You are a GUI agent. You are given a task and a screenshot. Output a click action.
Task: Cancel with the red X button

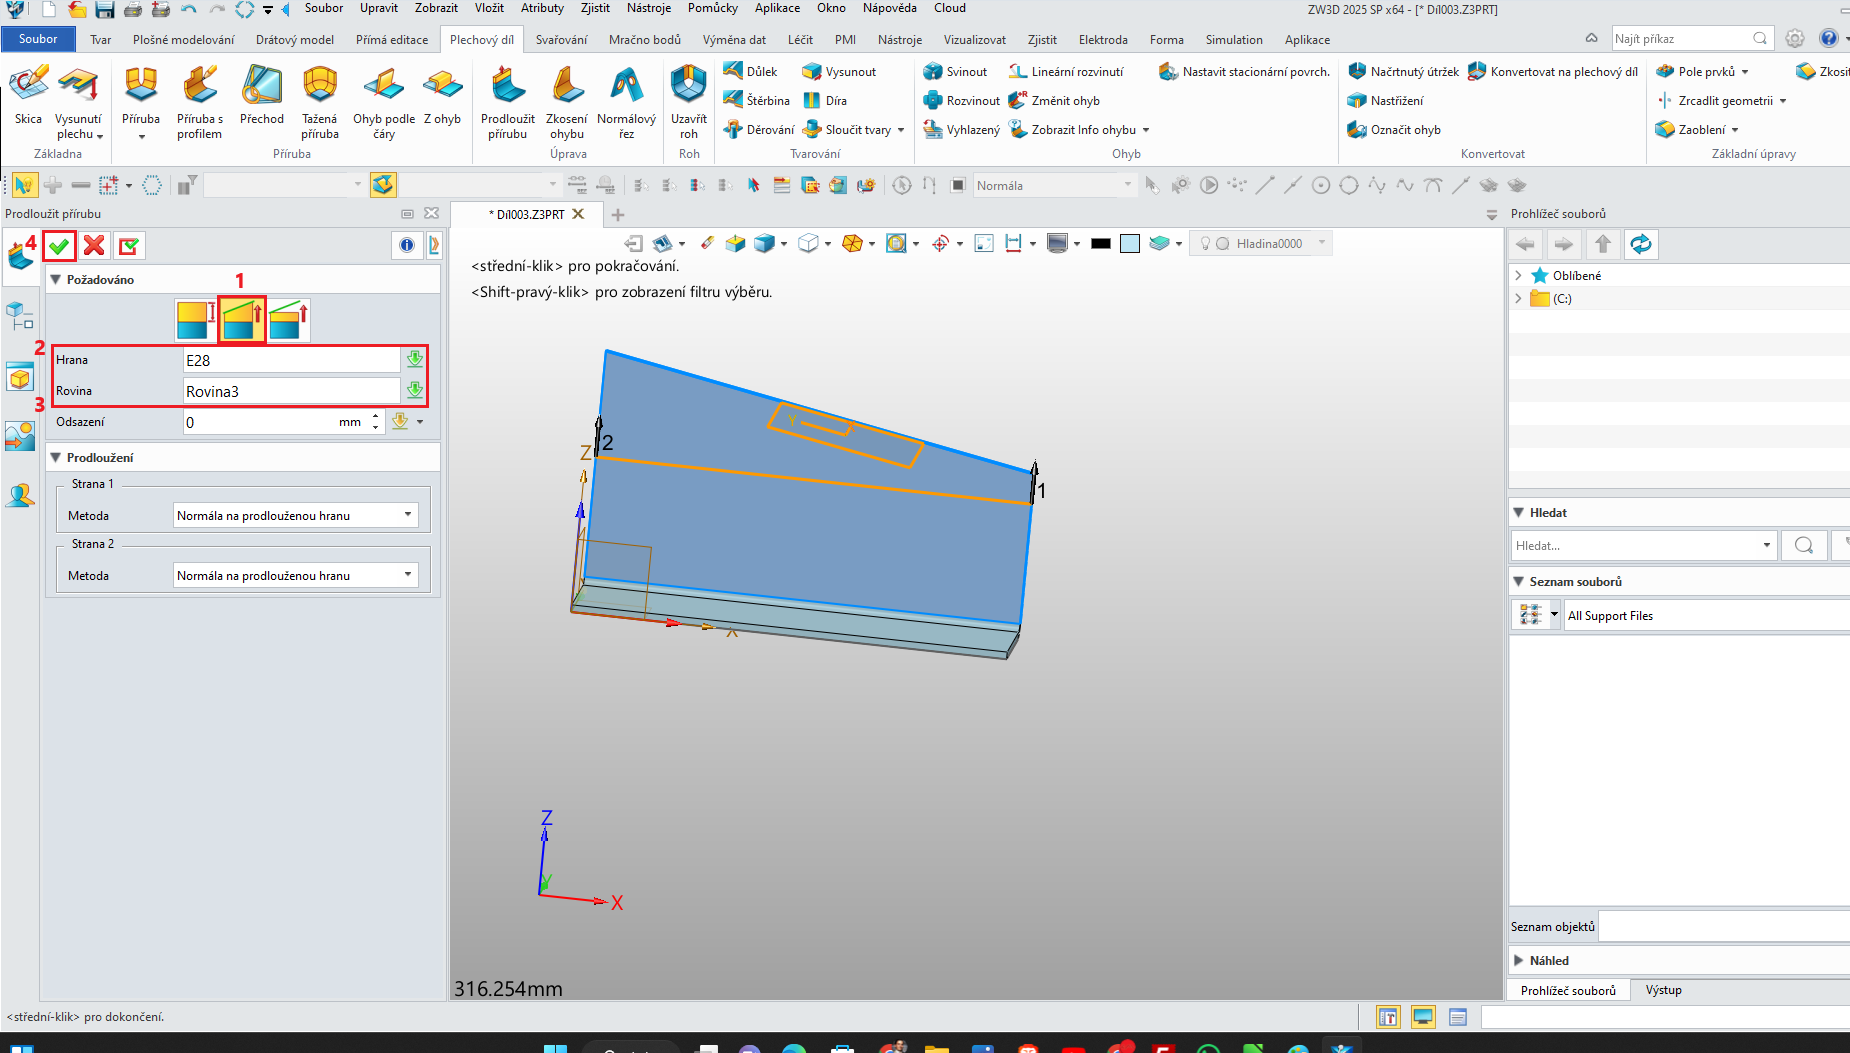[x=94, y=245]
